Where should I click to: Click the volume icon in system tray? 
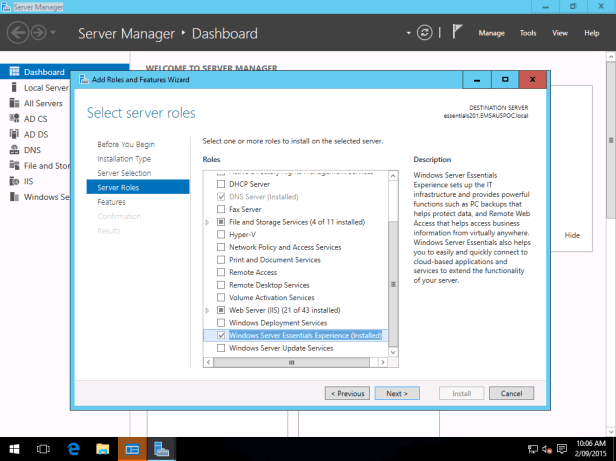(546, 449)
